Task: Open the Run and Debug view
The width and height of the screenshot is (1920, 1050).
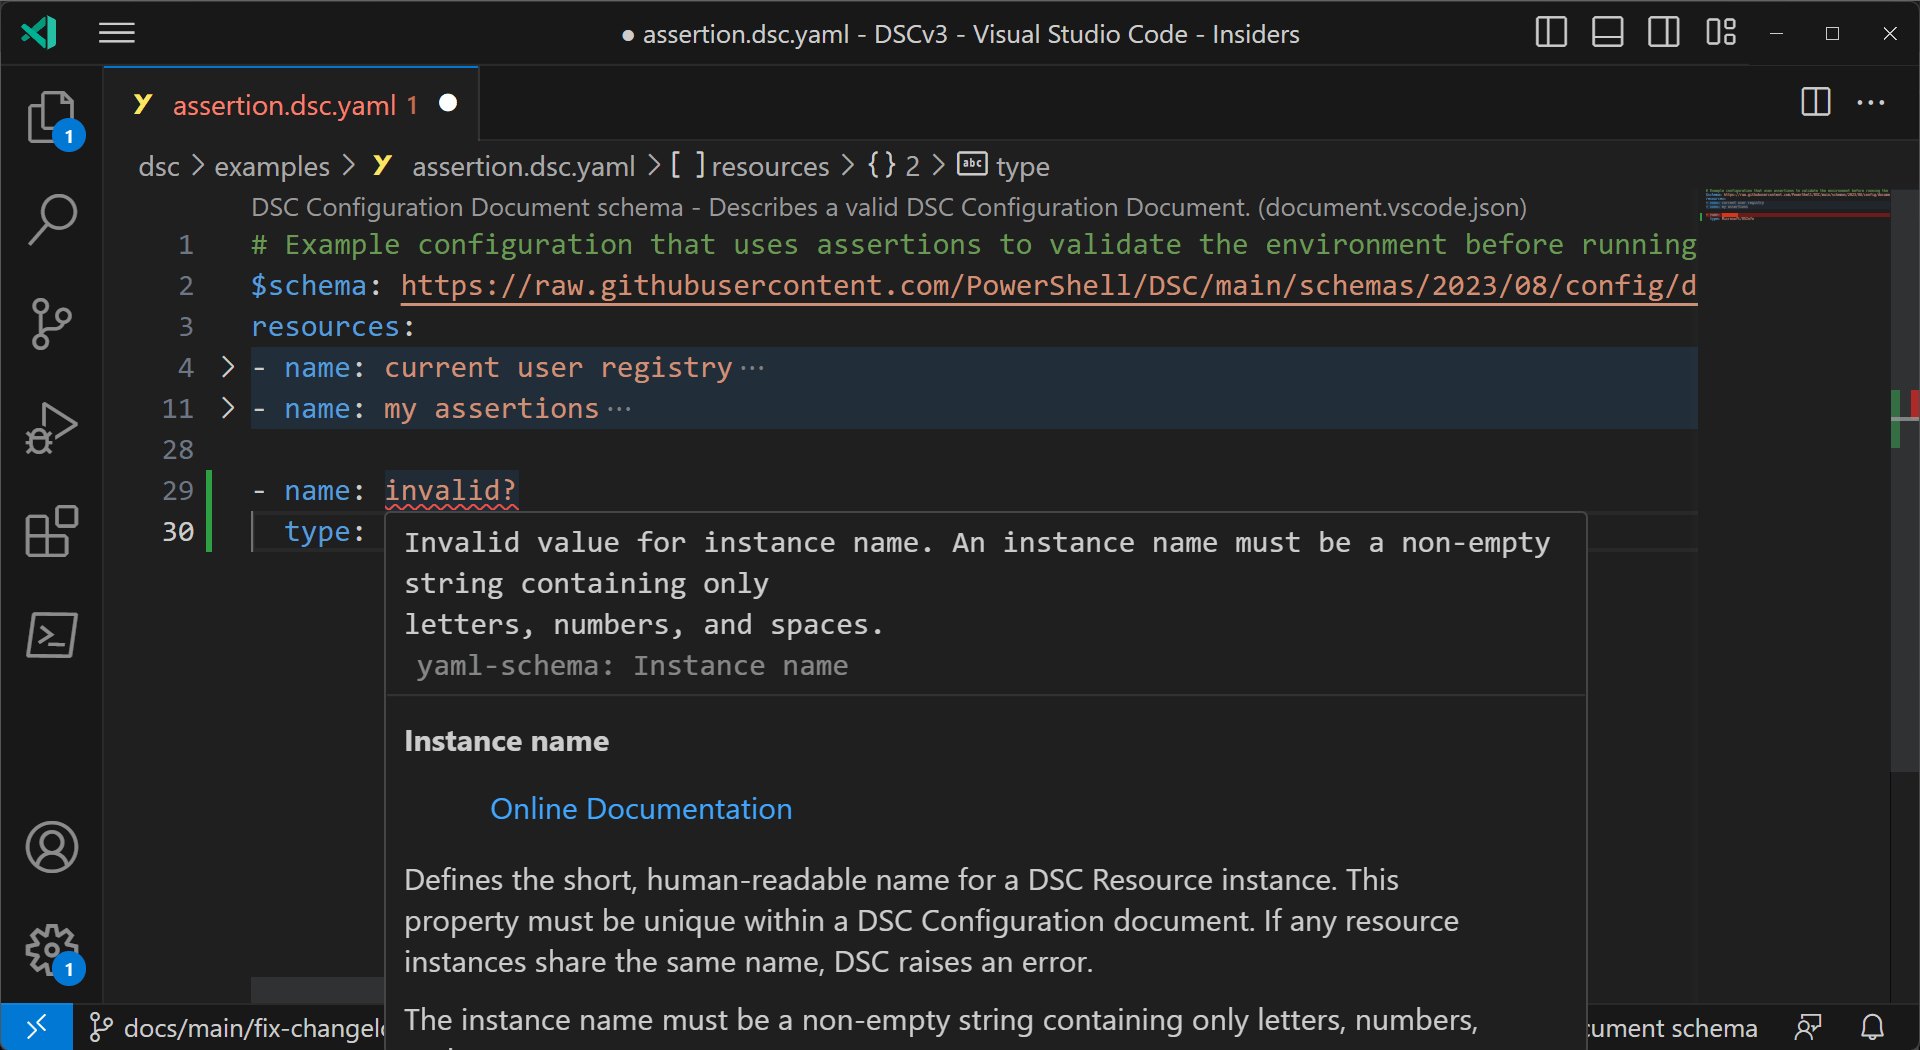Action: pyautogui.click(x=51, y=427)
